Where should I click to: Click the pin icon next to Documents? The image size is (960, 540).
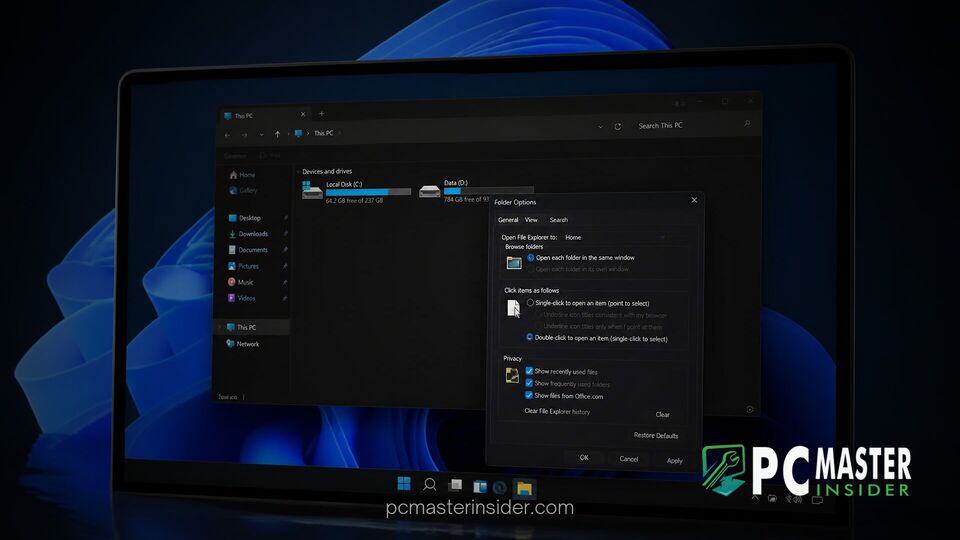coord(285,250)
